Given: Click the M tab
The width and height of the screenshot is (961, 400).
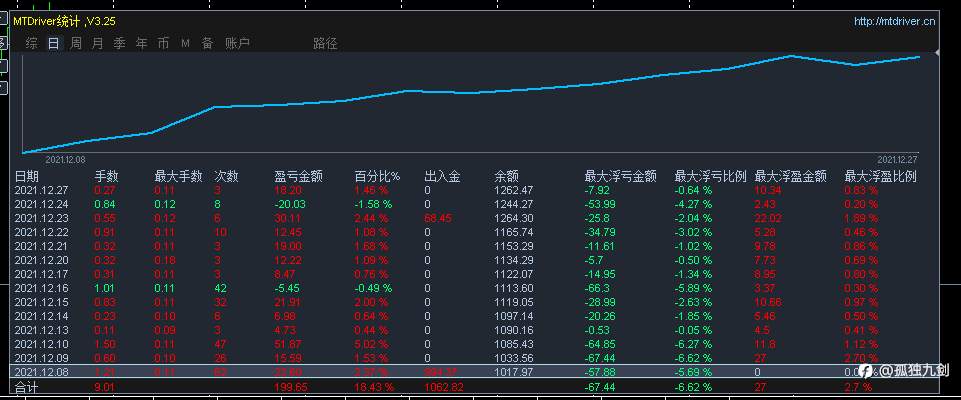Looking at the screenshot, I should [x=185, y=43].
